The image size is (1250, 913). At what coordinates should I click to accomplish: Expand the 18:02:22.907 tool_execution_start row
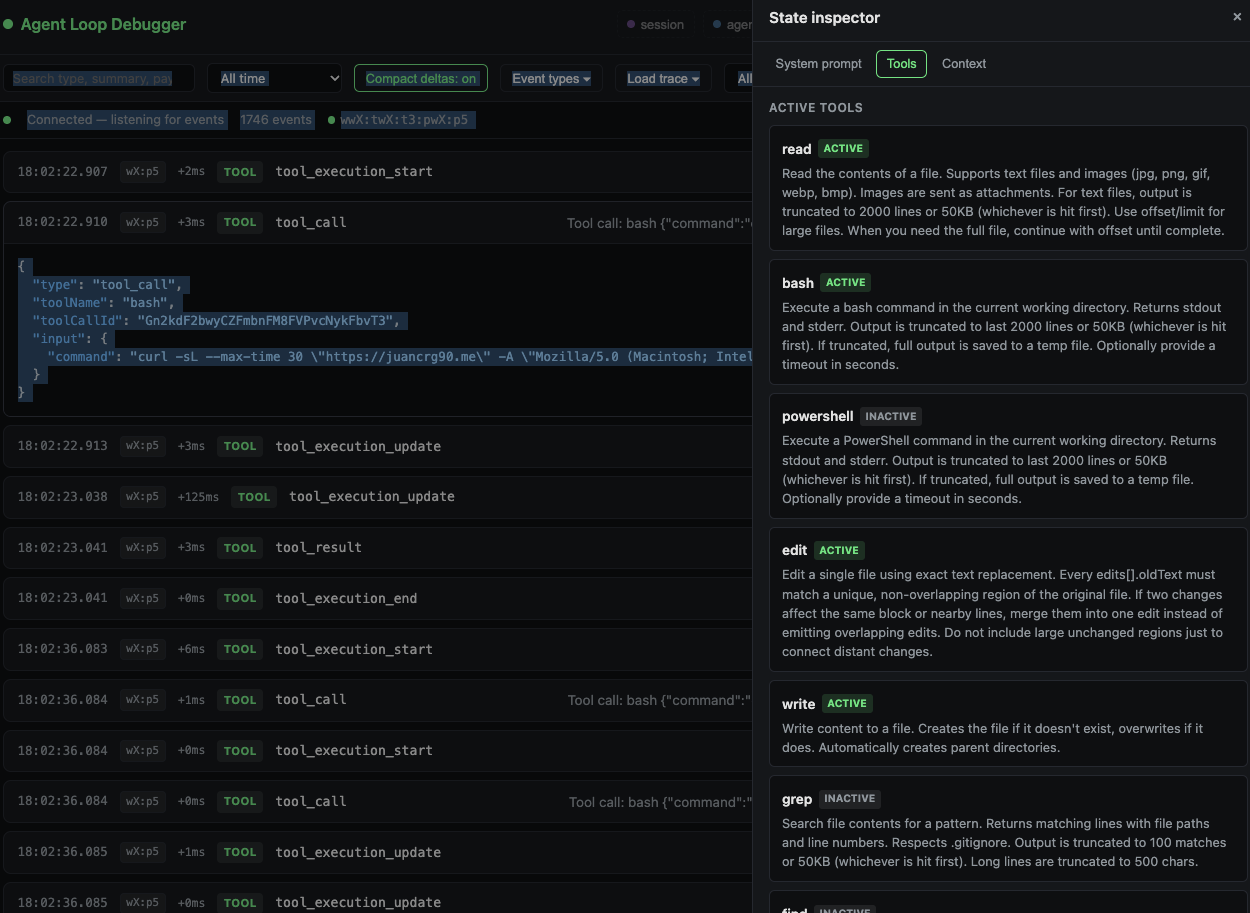tap(378, 172)
